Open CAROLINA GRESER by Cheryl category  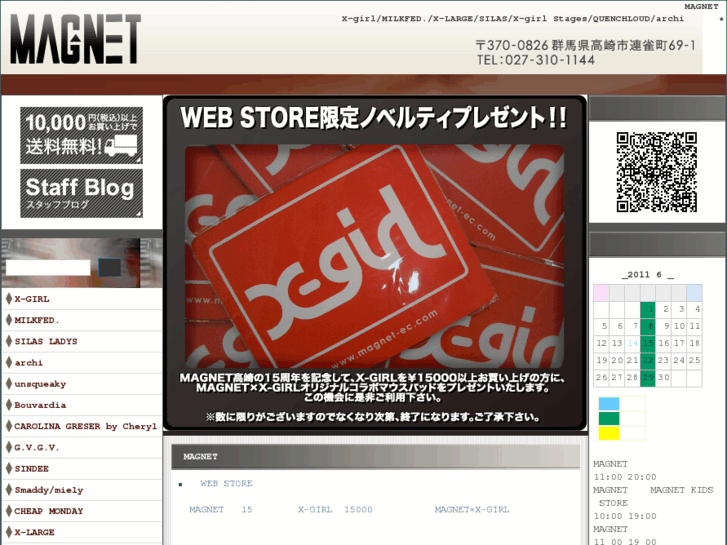tap(86, 426)
